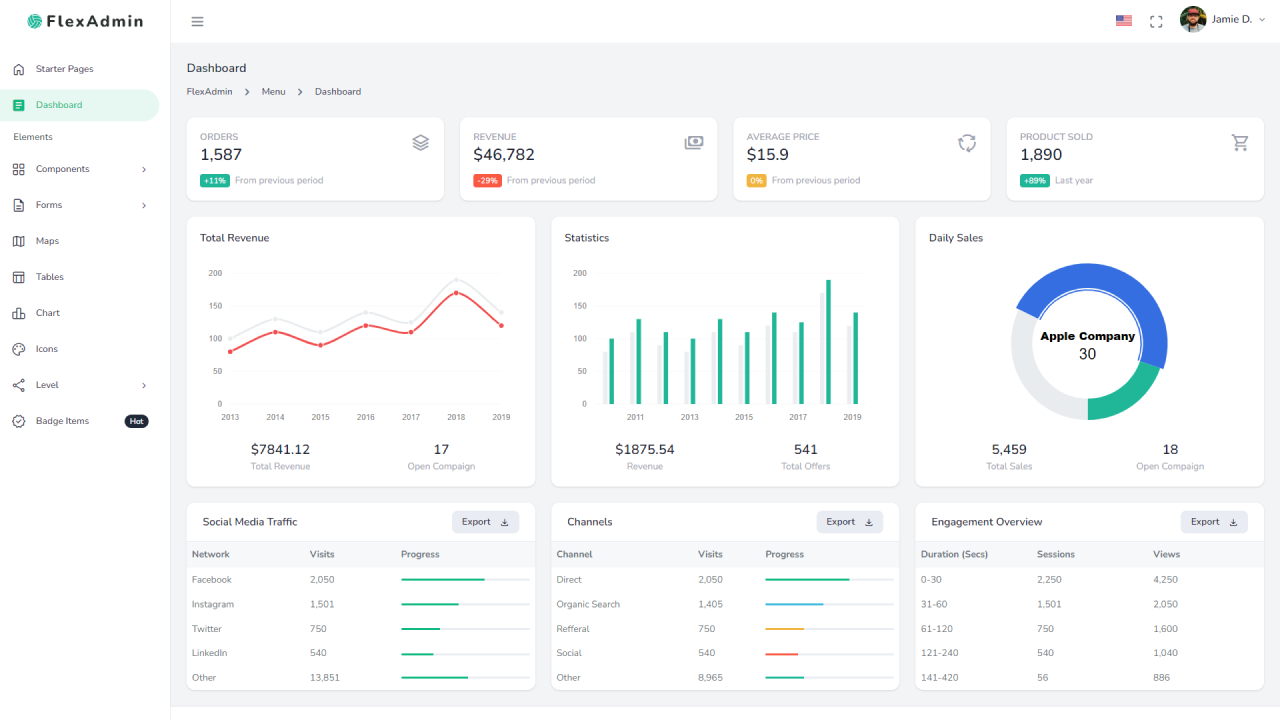Click the 5,459 Total Sales value
Screen dimensions: 1280x720
1009,450
